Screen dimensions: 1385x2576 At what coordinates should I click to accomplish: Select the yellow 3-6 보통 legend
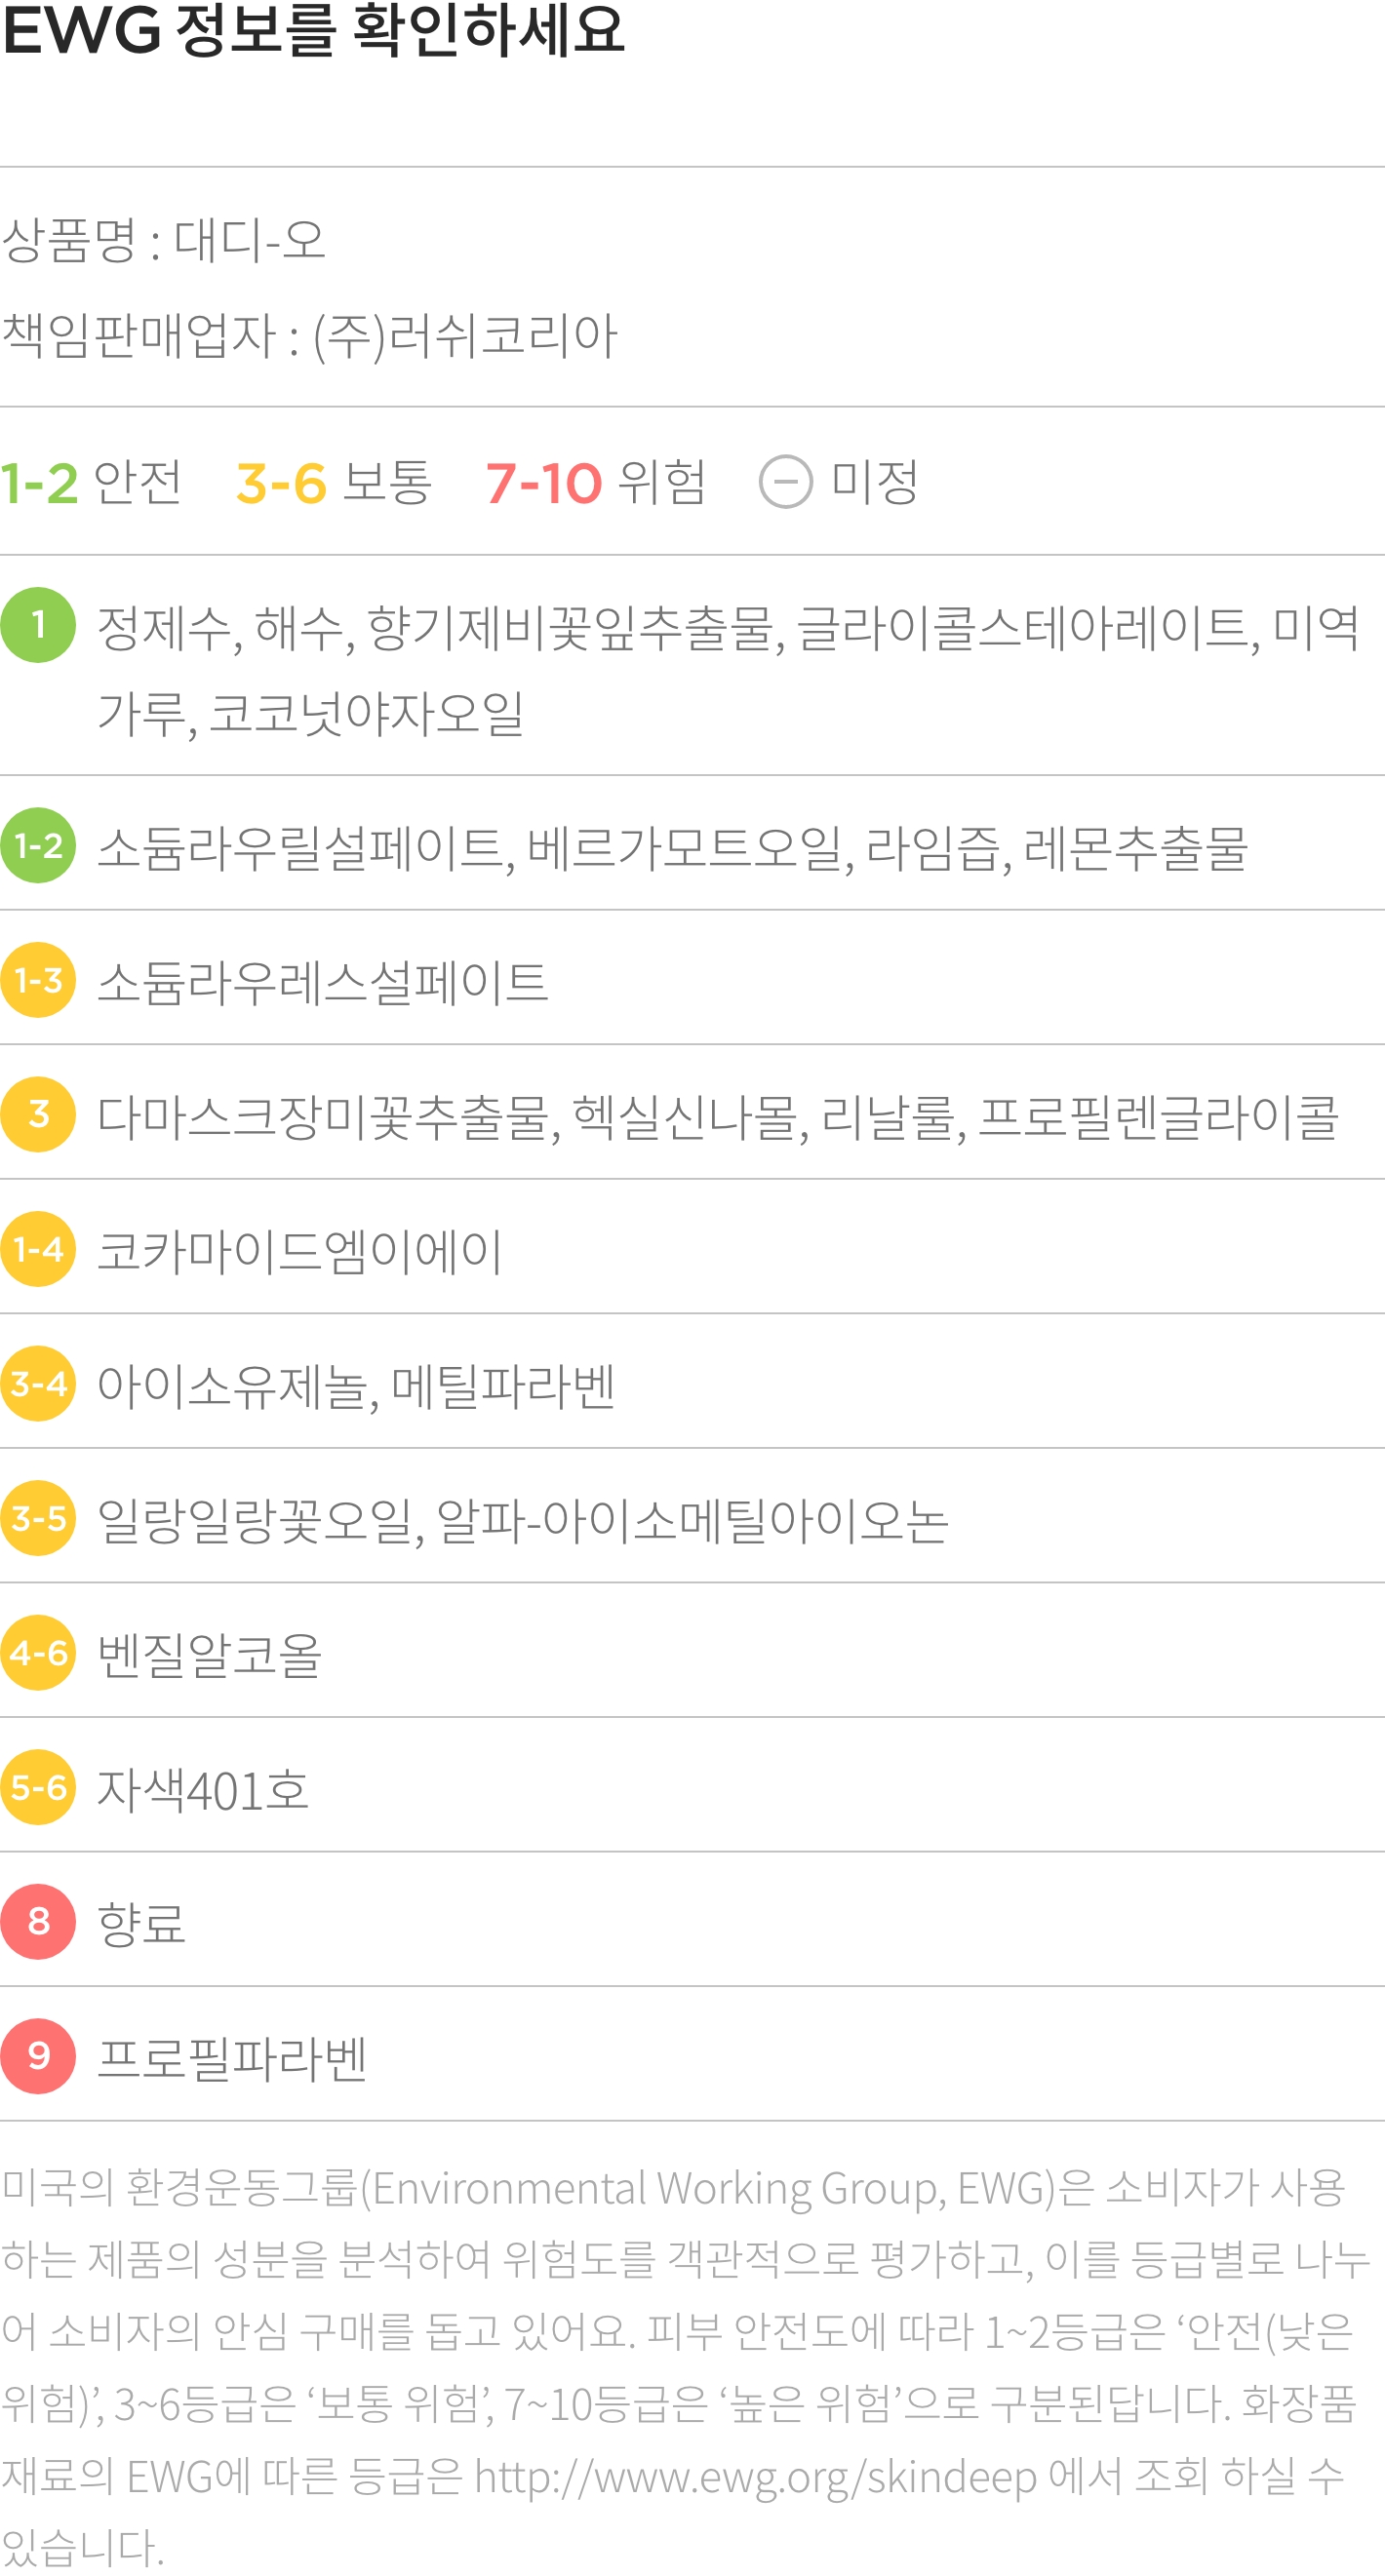pos(333,482)
